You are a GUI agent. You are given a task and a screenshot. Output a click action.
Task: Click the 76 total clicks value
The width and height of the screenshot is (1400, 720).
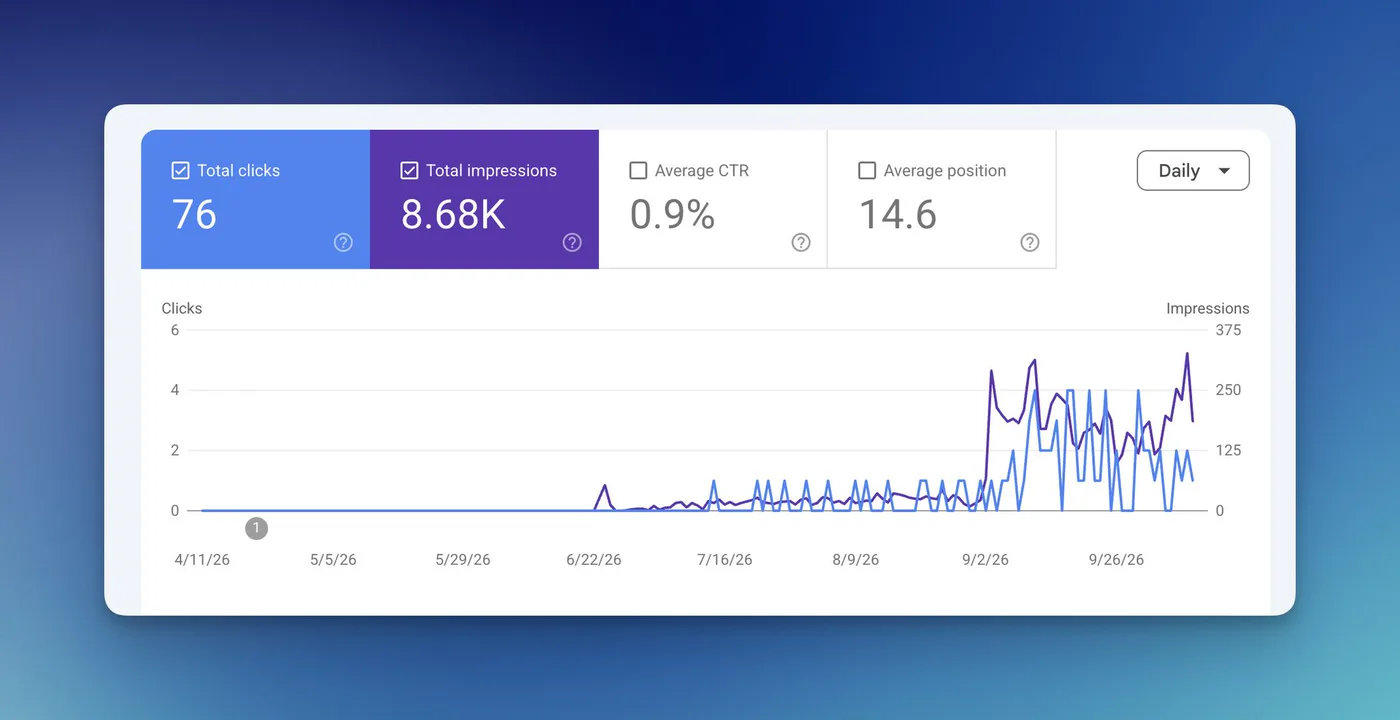(194, 215)
